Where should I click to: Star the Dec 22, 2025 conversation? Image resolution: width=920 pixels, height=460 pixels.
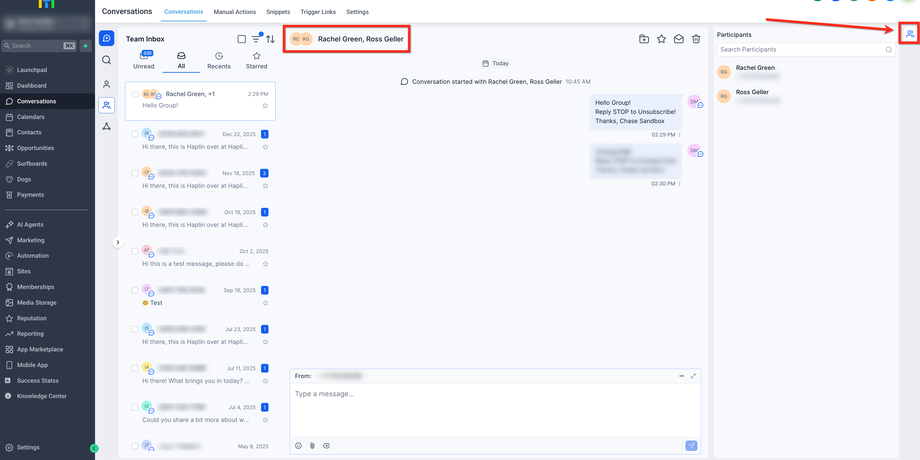tap(265, 147)
